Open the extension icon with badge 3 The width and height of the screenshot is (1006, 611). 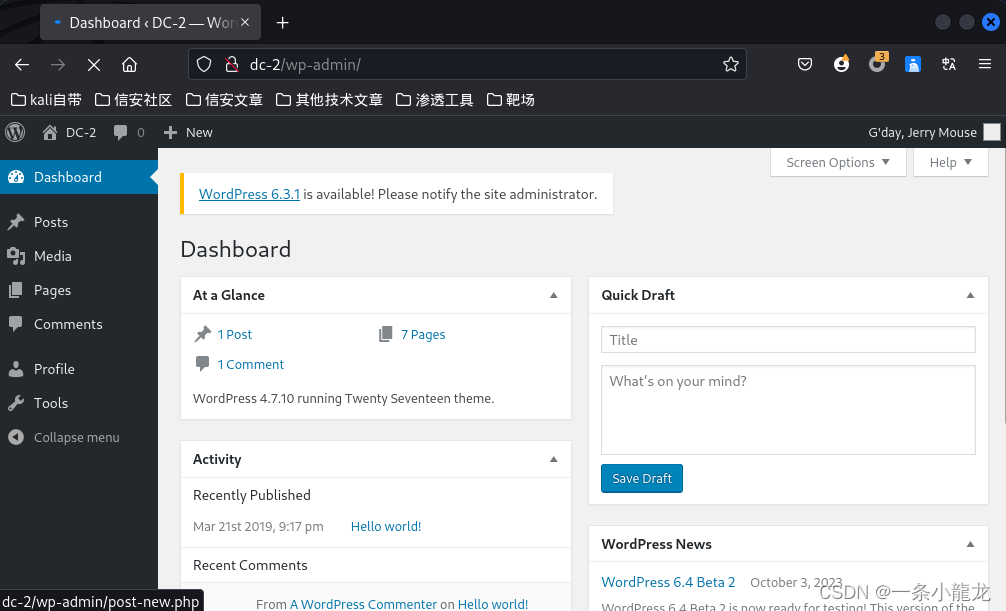tap(877, 64)
